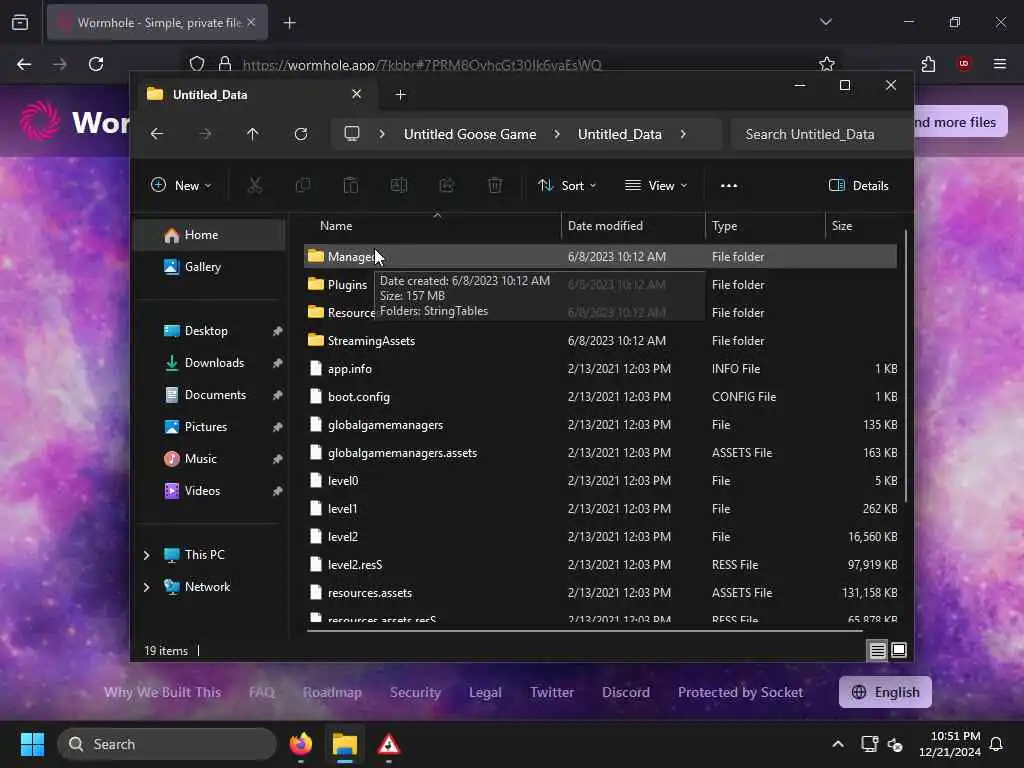Select the StreamingAssets folder
Image resolution: width=1024 pixels, height=768 pixels.
[600, 341]
